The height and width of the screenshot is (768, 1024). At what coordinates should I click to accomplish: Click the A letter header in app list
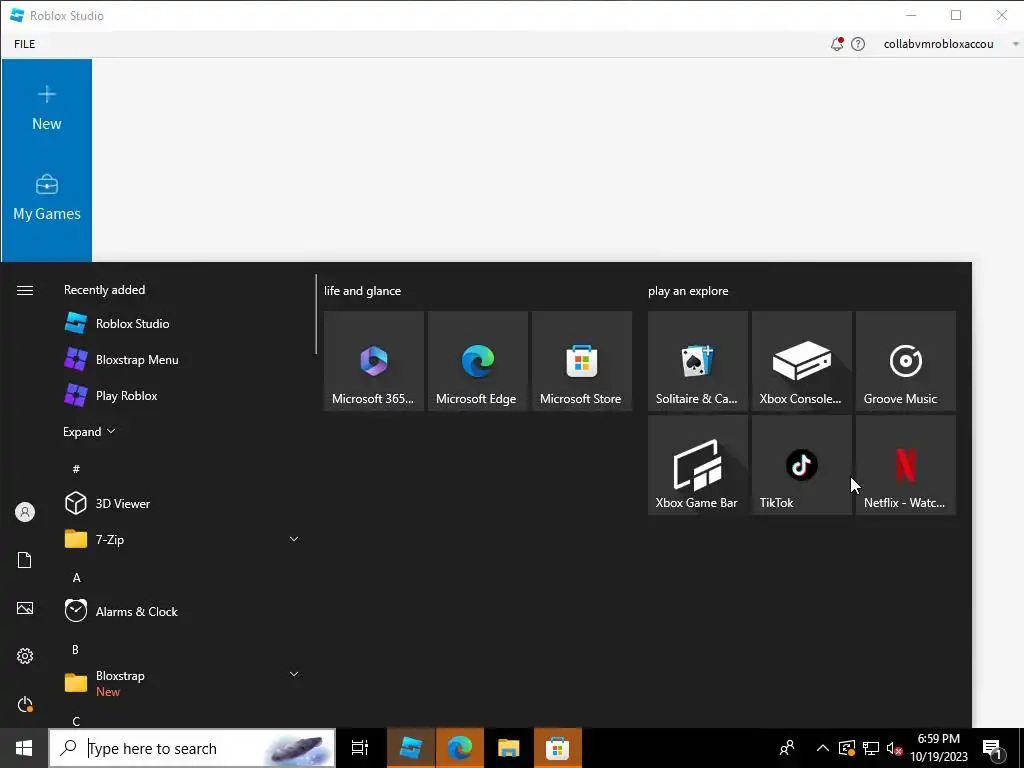[x=76, y=577]
